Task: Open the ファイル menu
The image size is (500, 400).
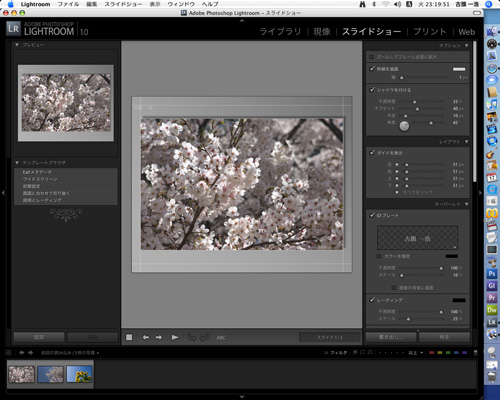Action: click(68, 4)
